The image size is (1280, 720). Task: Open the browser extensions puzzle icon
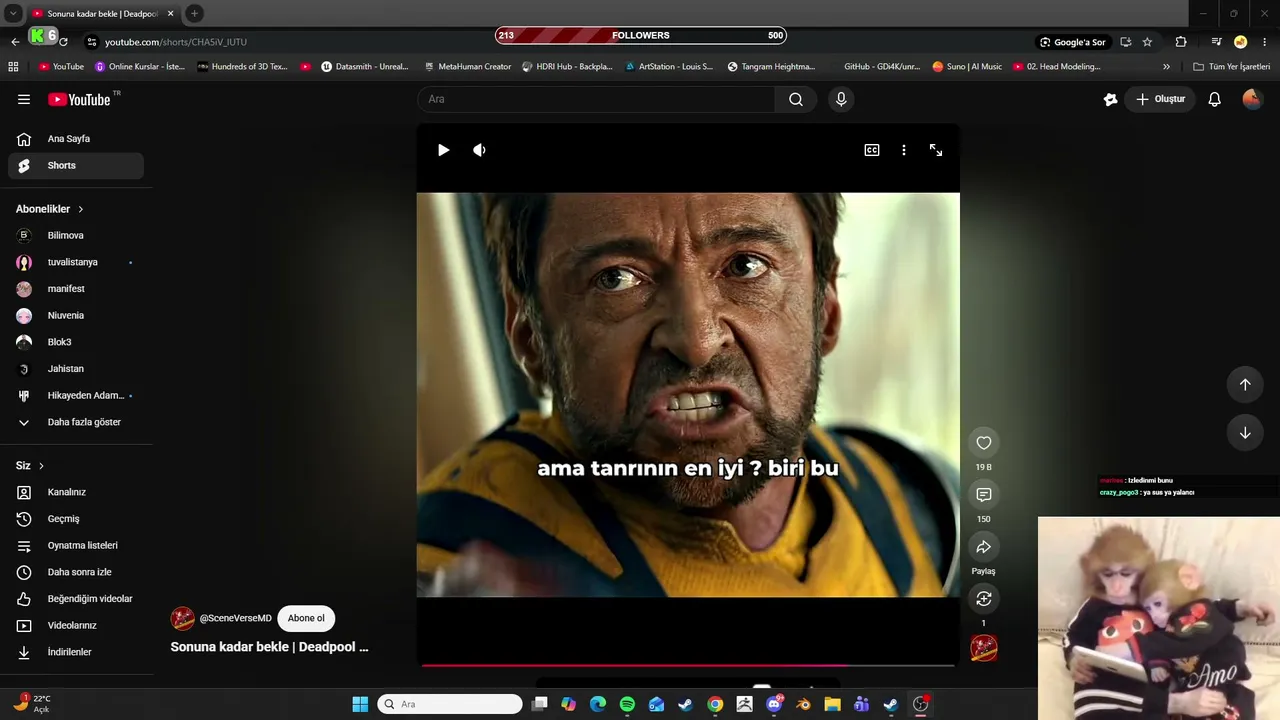[1181, 42]
